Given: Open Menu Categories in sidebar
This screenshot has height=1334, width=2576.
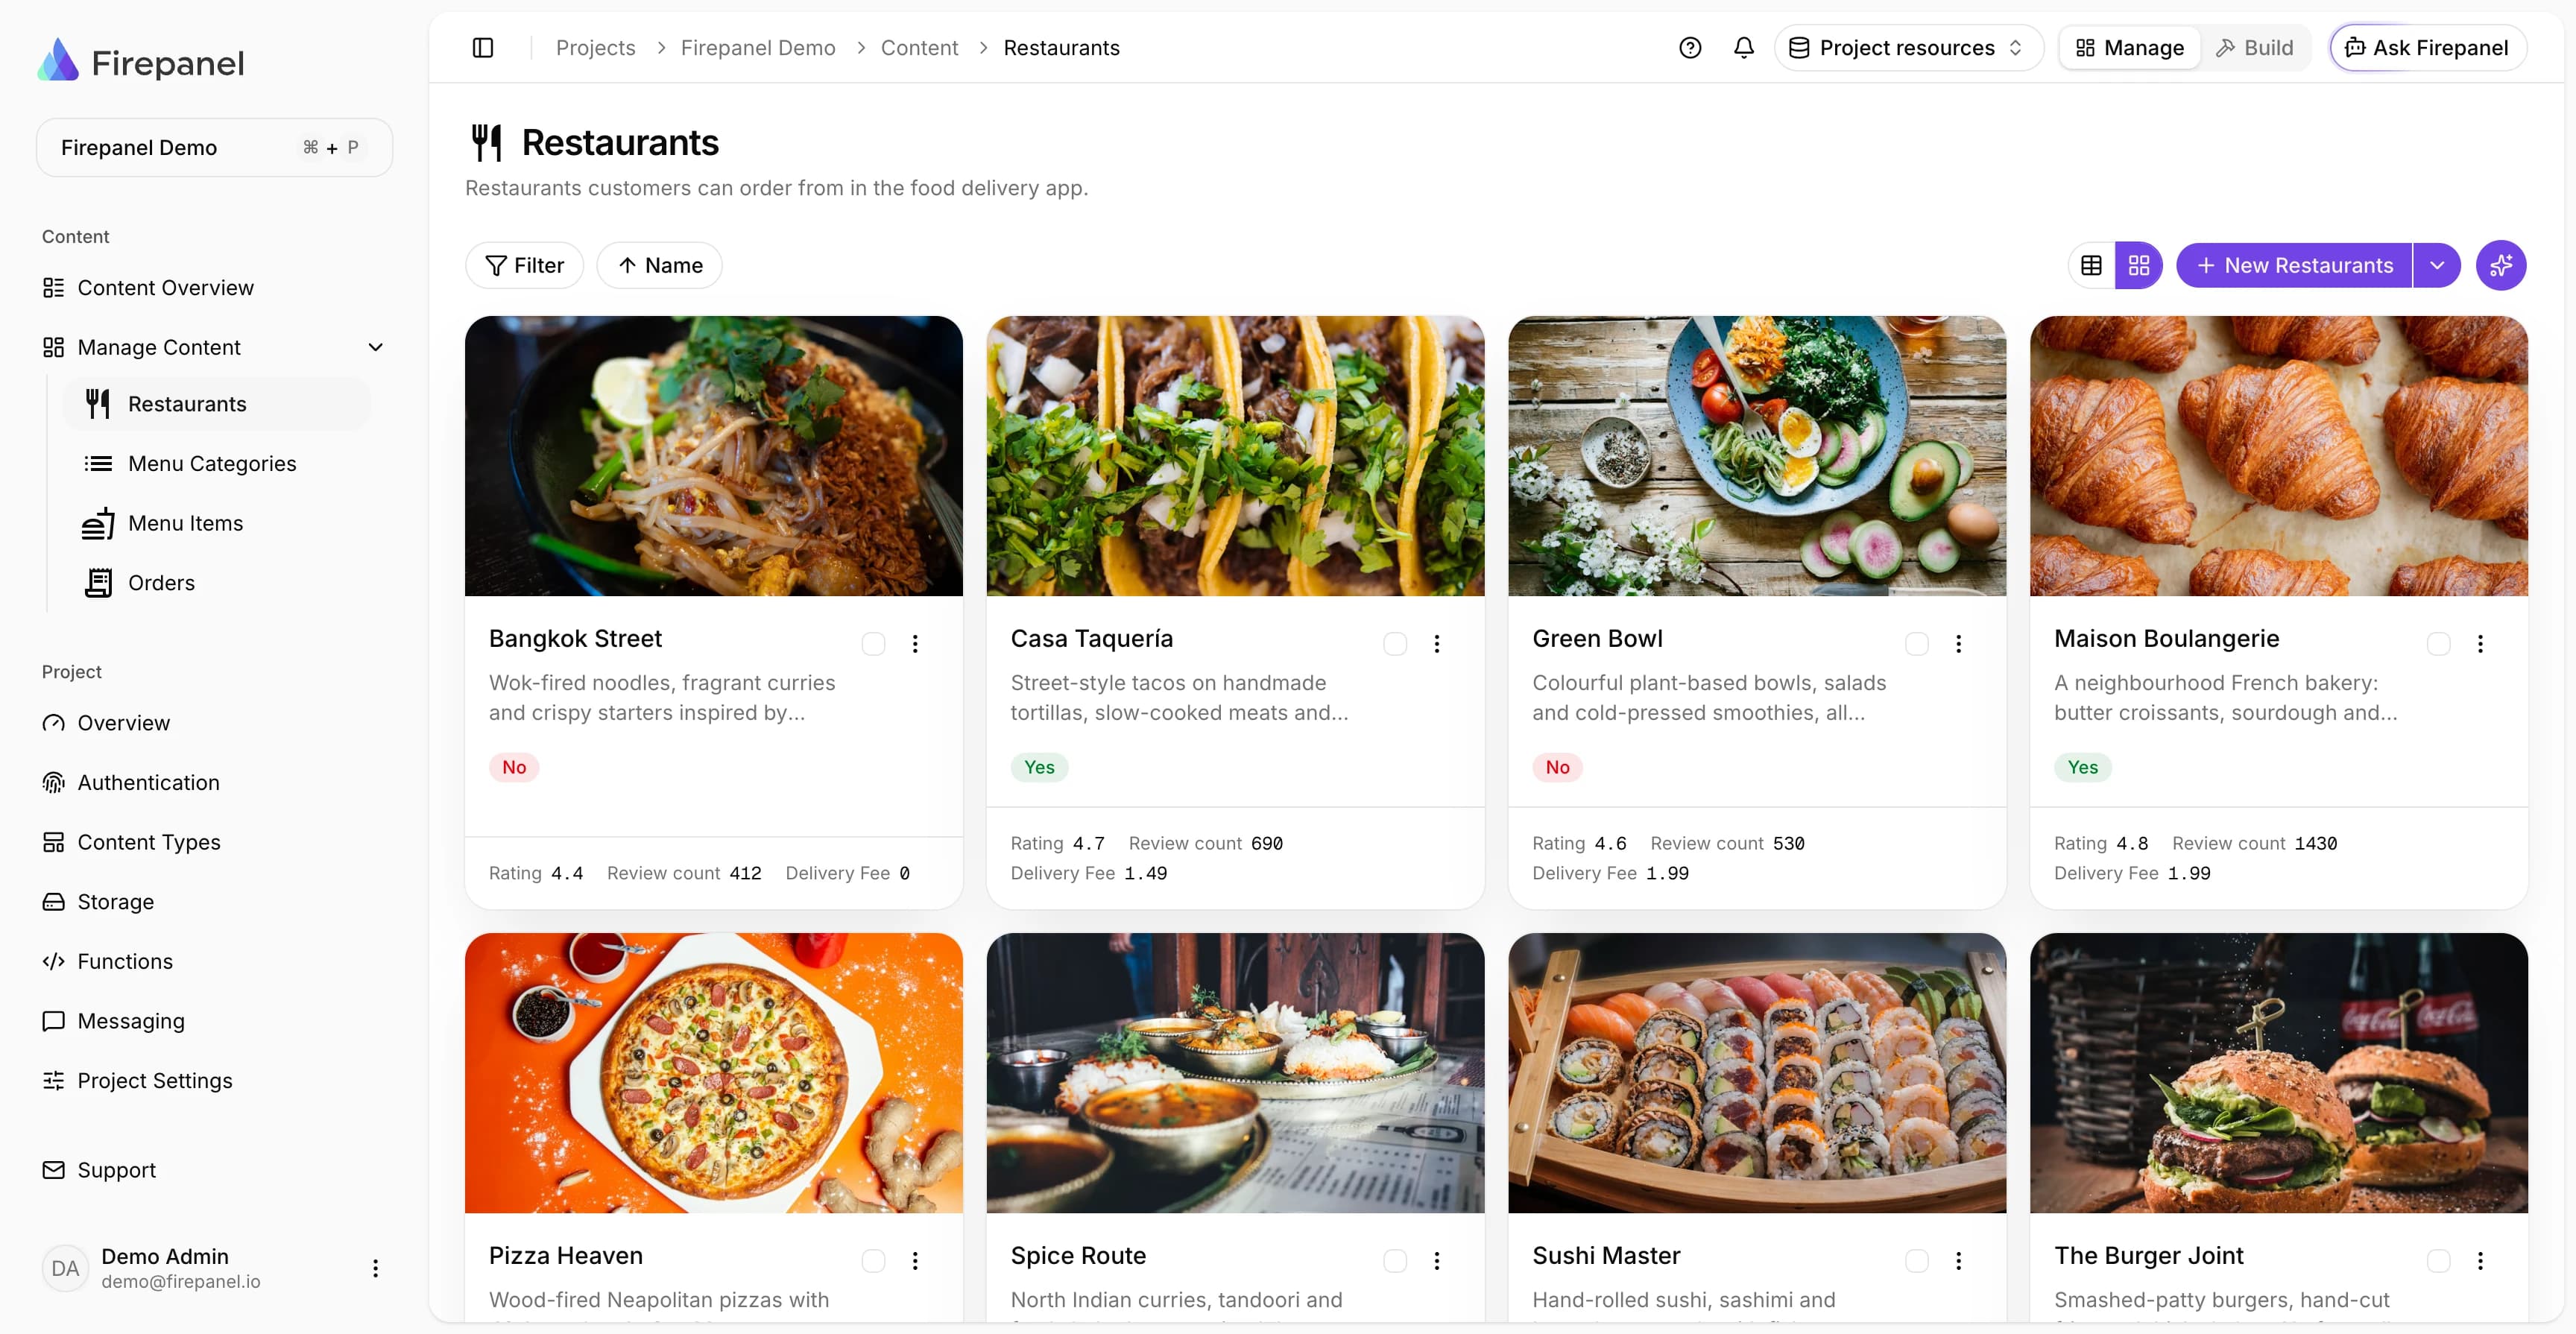Looking at the screenshot, I should 212,464.
